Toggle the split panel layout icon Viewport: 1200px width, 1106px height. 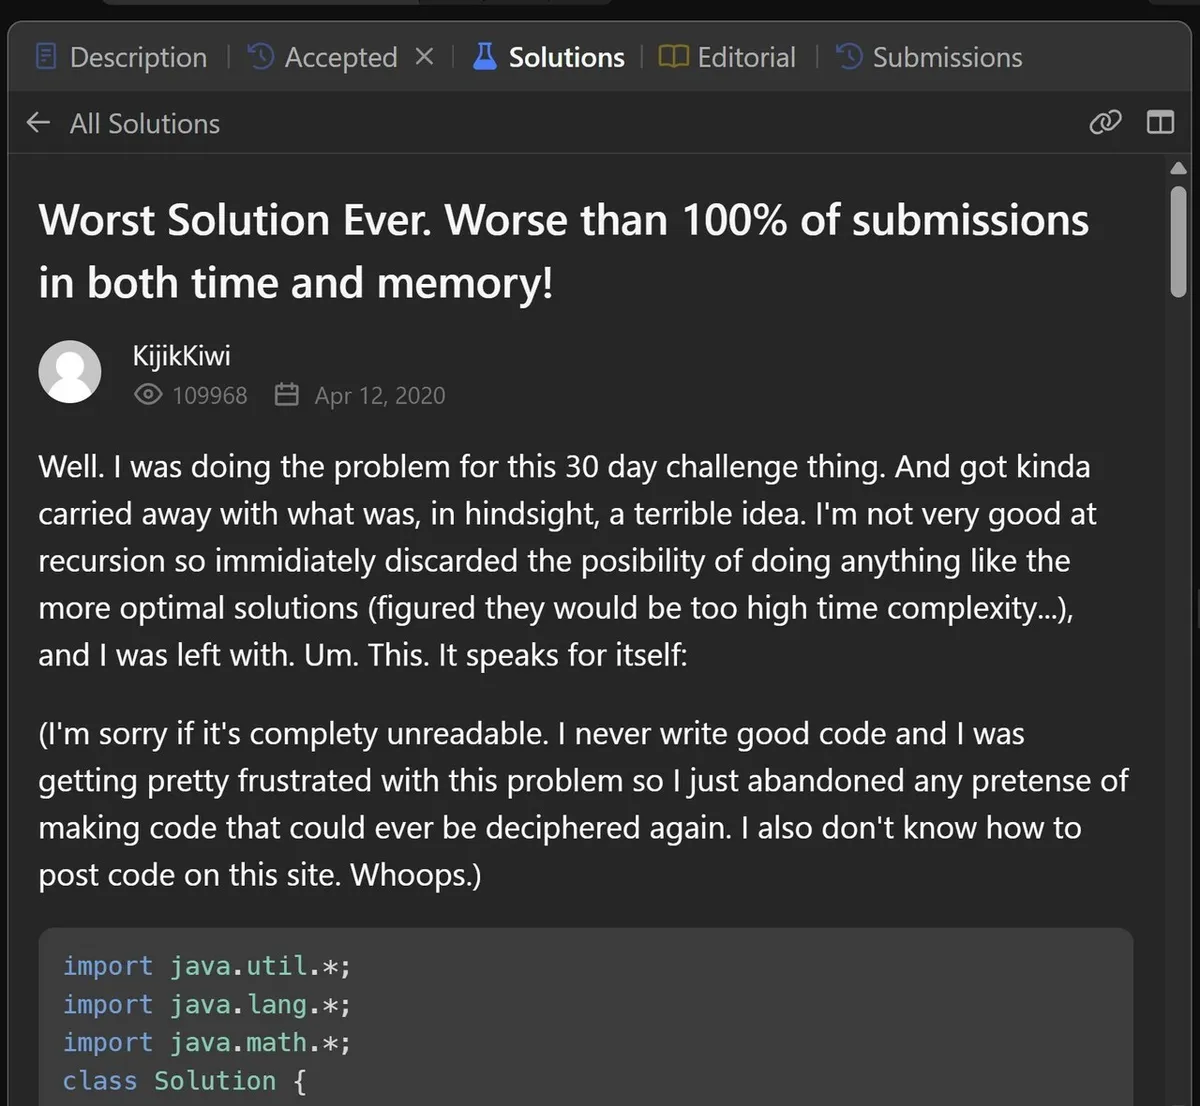coord(1160,123)
